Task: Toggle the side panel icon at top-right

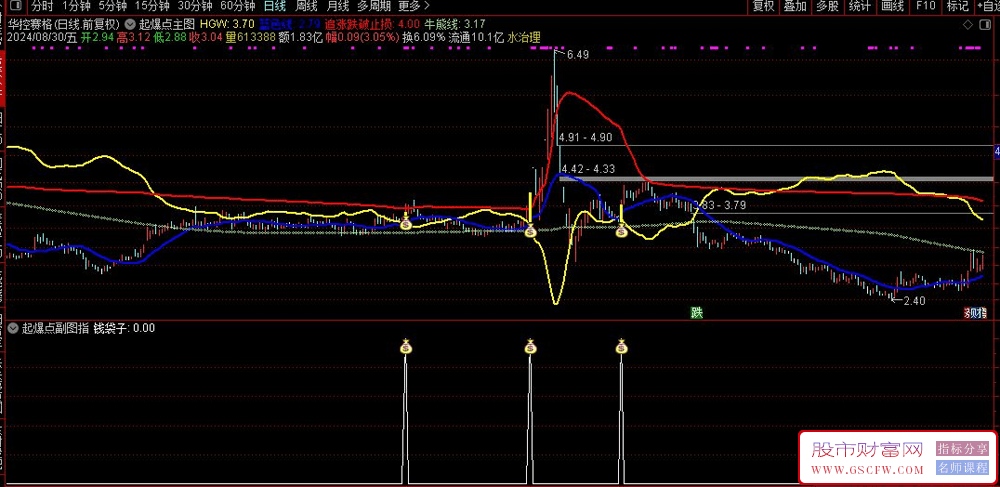Action: (988, 6)
